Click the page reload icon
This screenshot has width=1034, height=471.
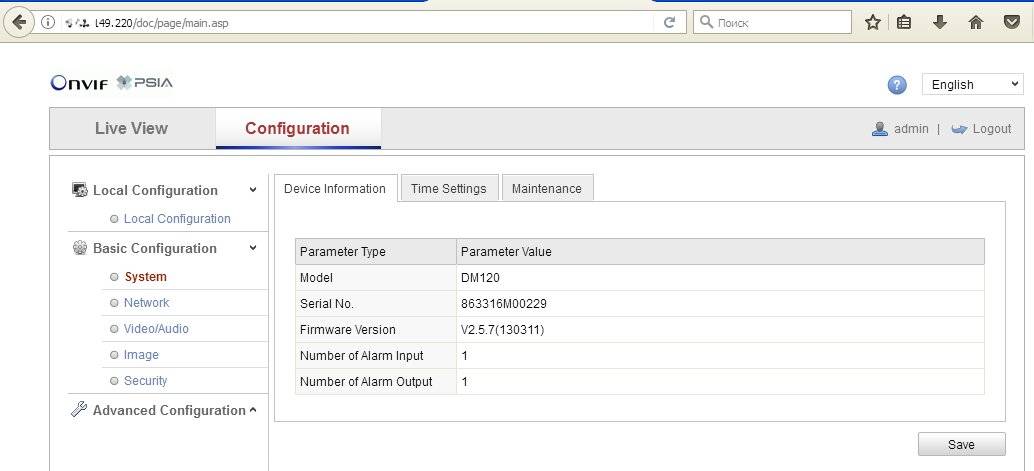coord(669,22)
